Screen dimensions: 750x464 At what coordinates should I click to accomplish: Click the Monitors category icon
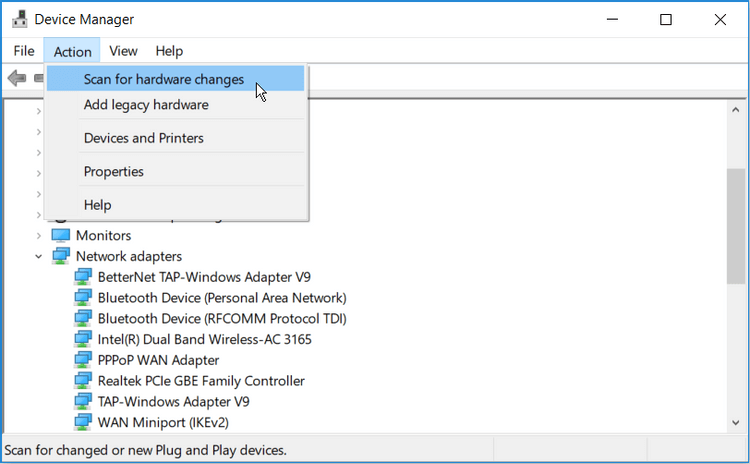[x=62, y=235]
